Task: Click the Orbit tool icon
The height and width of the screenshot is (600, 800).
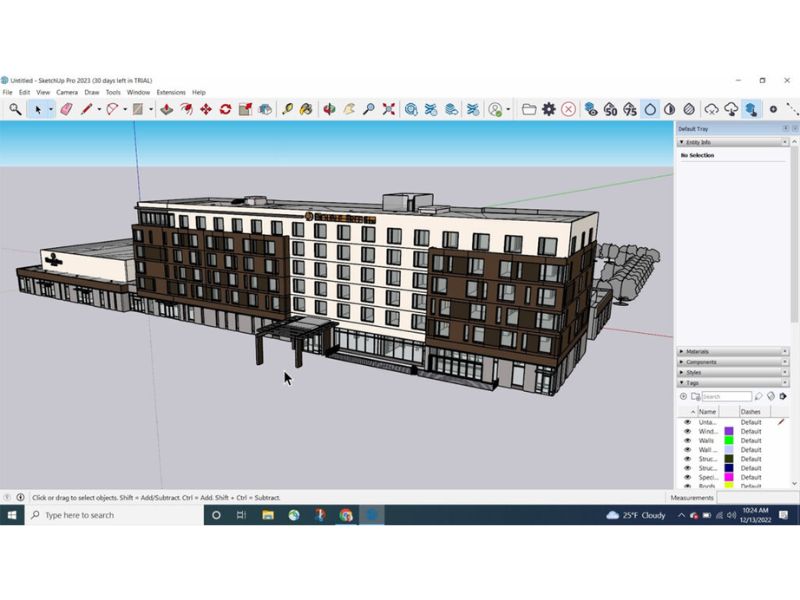Action: click(x=329, y=109)
